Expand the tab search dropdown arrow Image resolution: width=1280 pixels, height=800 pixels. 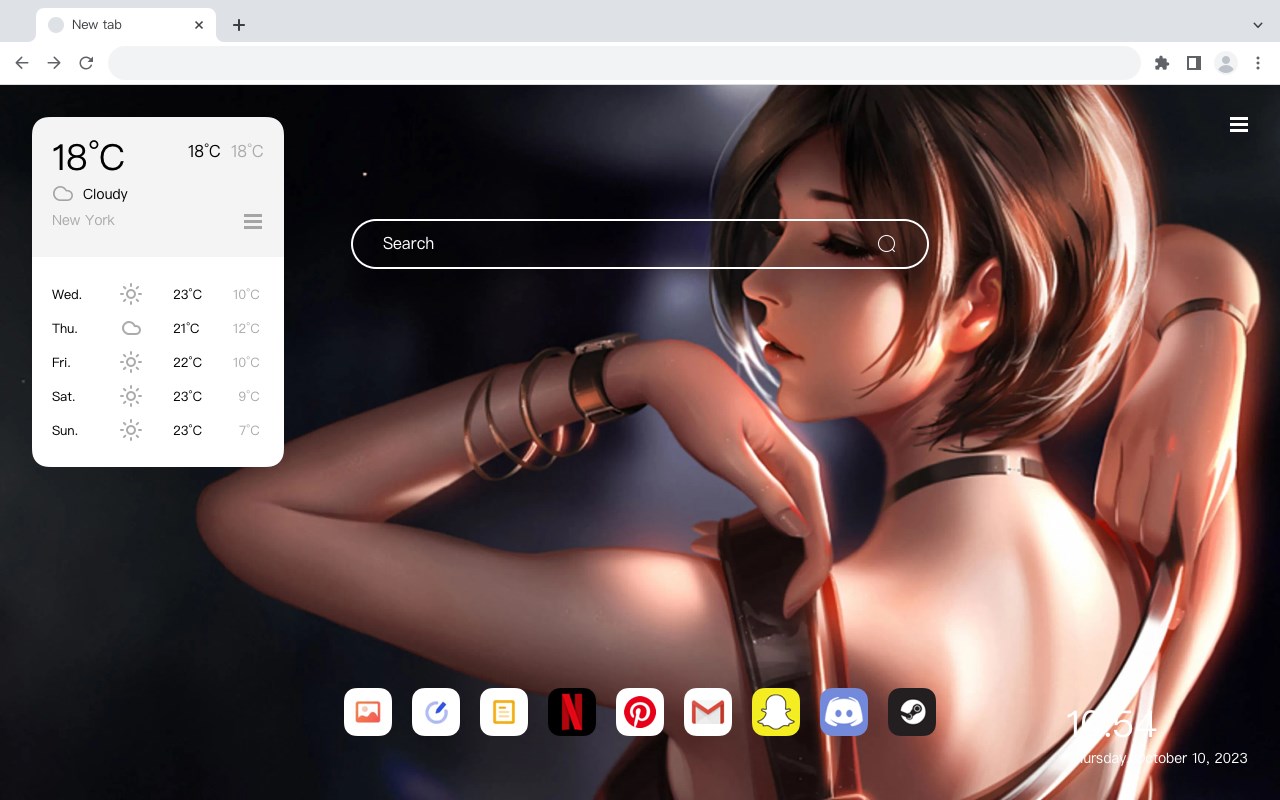pos(1258,25)
